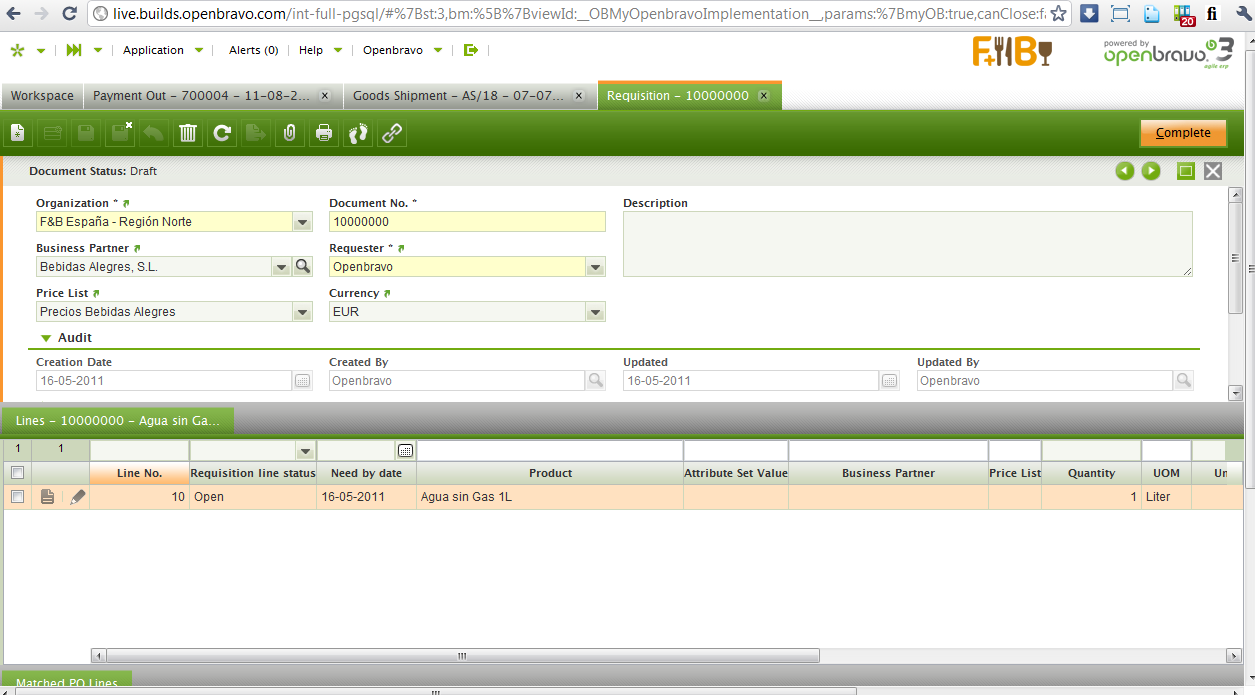Open the Business Partner dropdown arrow
This screenshot has height=695, width=1255.
[x=282, y=267]
